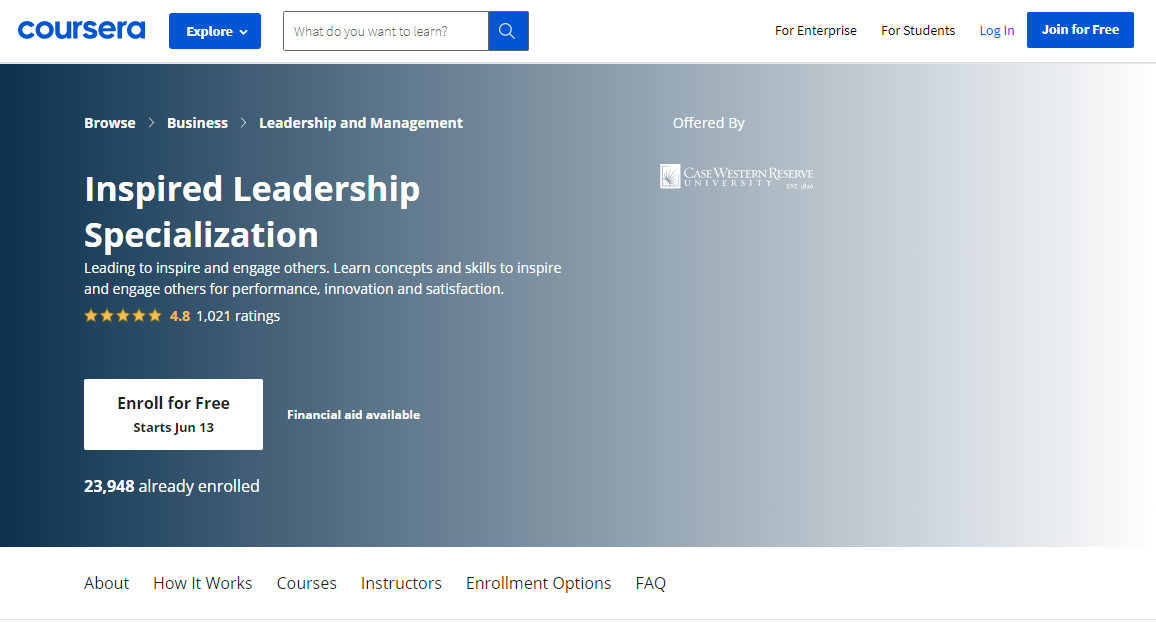Screen dimensions: 1156x622
Task: Click the Join for Free button
Action: 1080,30
